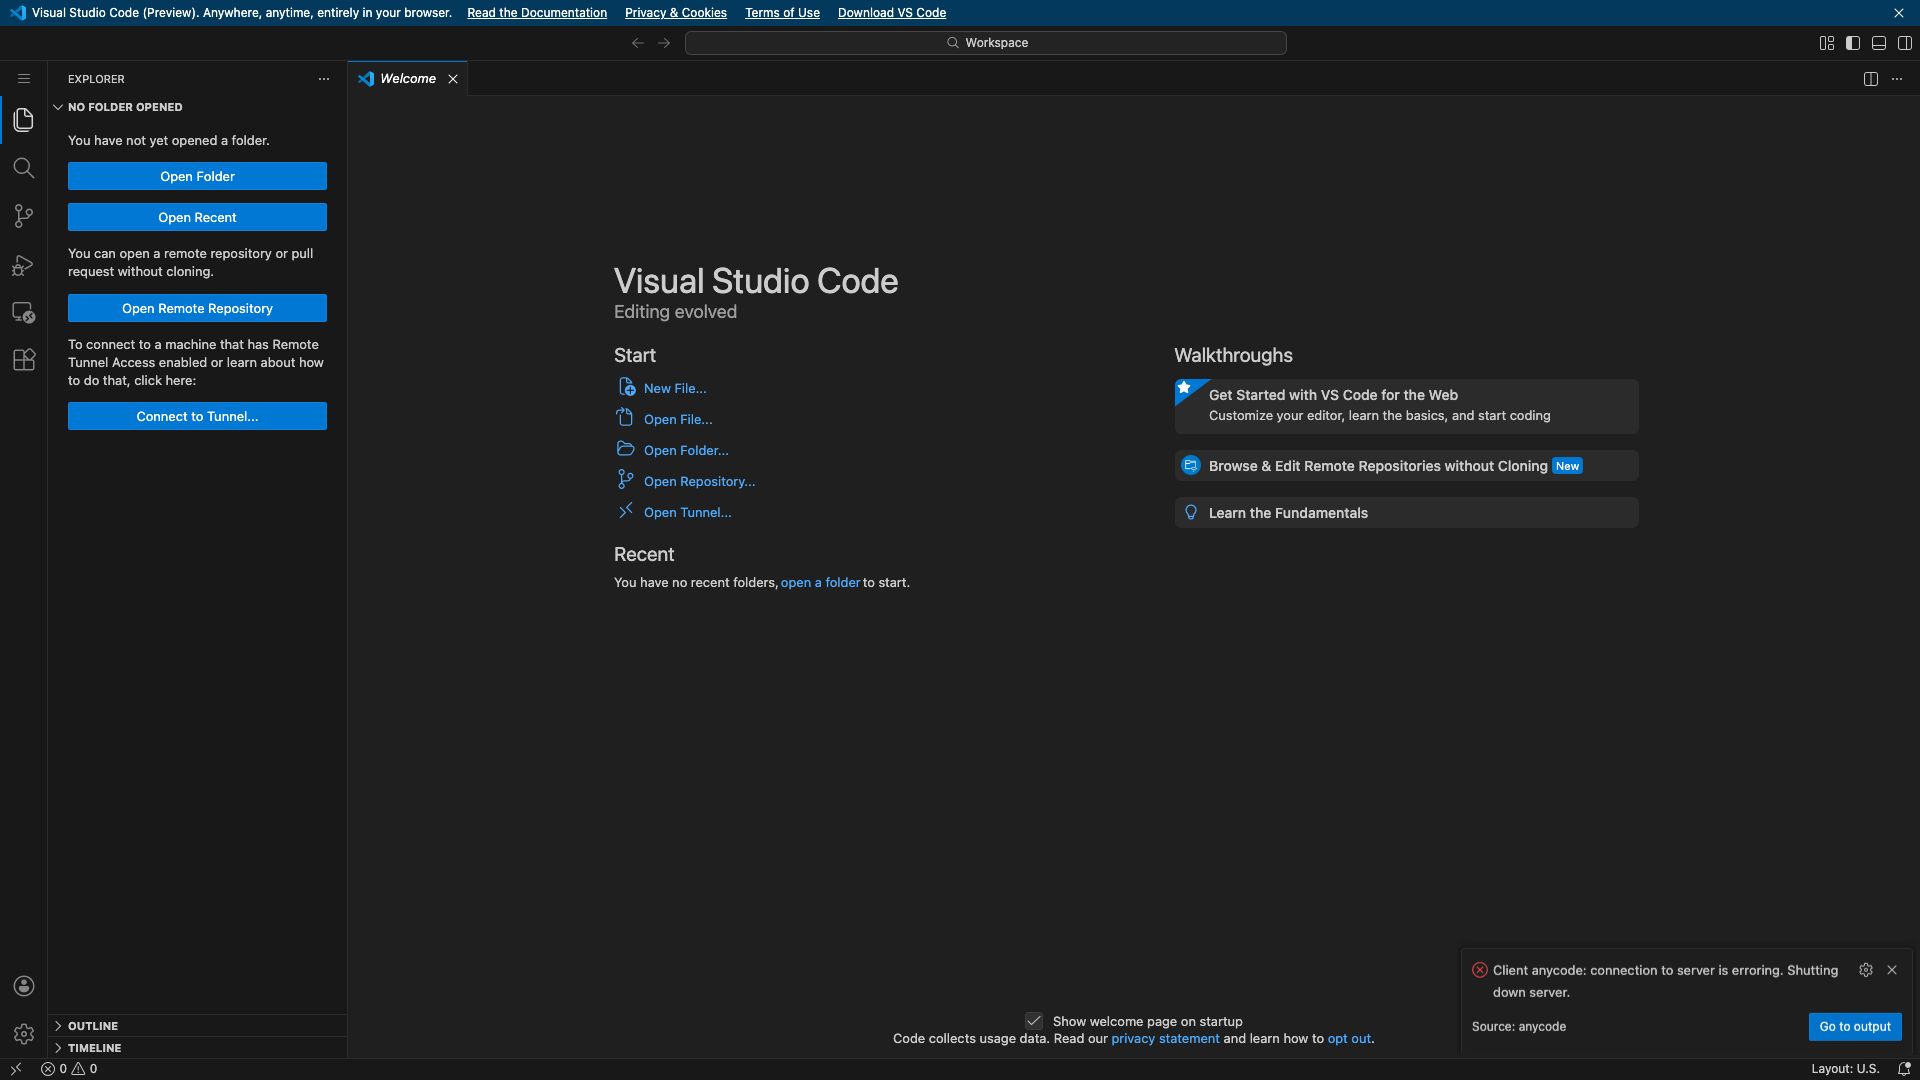The width and height of the screenshot is (1920, 1080).
Task: Click the Split Editor icon
Action: (x=1871, y=78)
